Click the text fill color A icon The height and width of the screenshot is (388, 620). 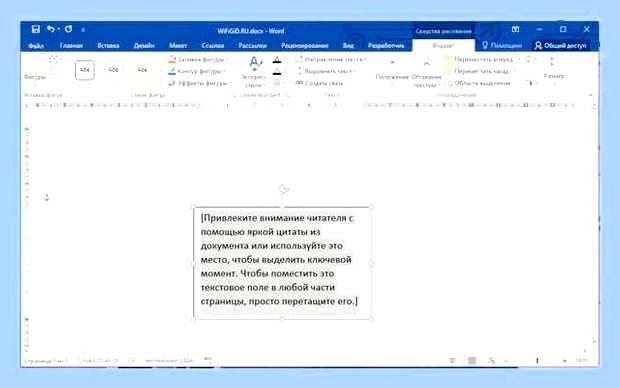click(277, 60)
